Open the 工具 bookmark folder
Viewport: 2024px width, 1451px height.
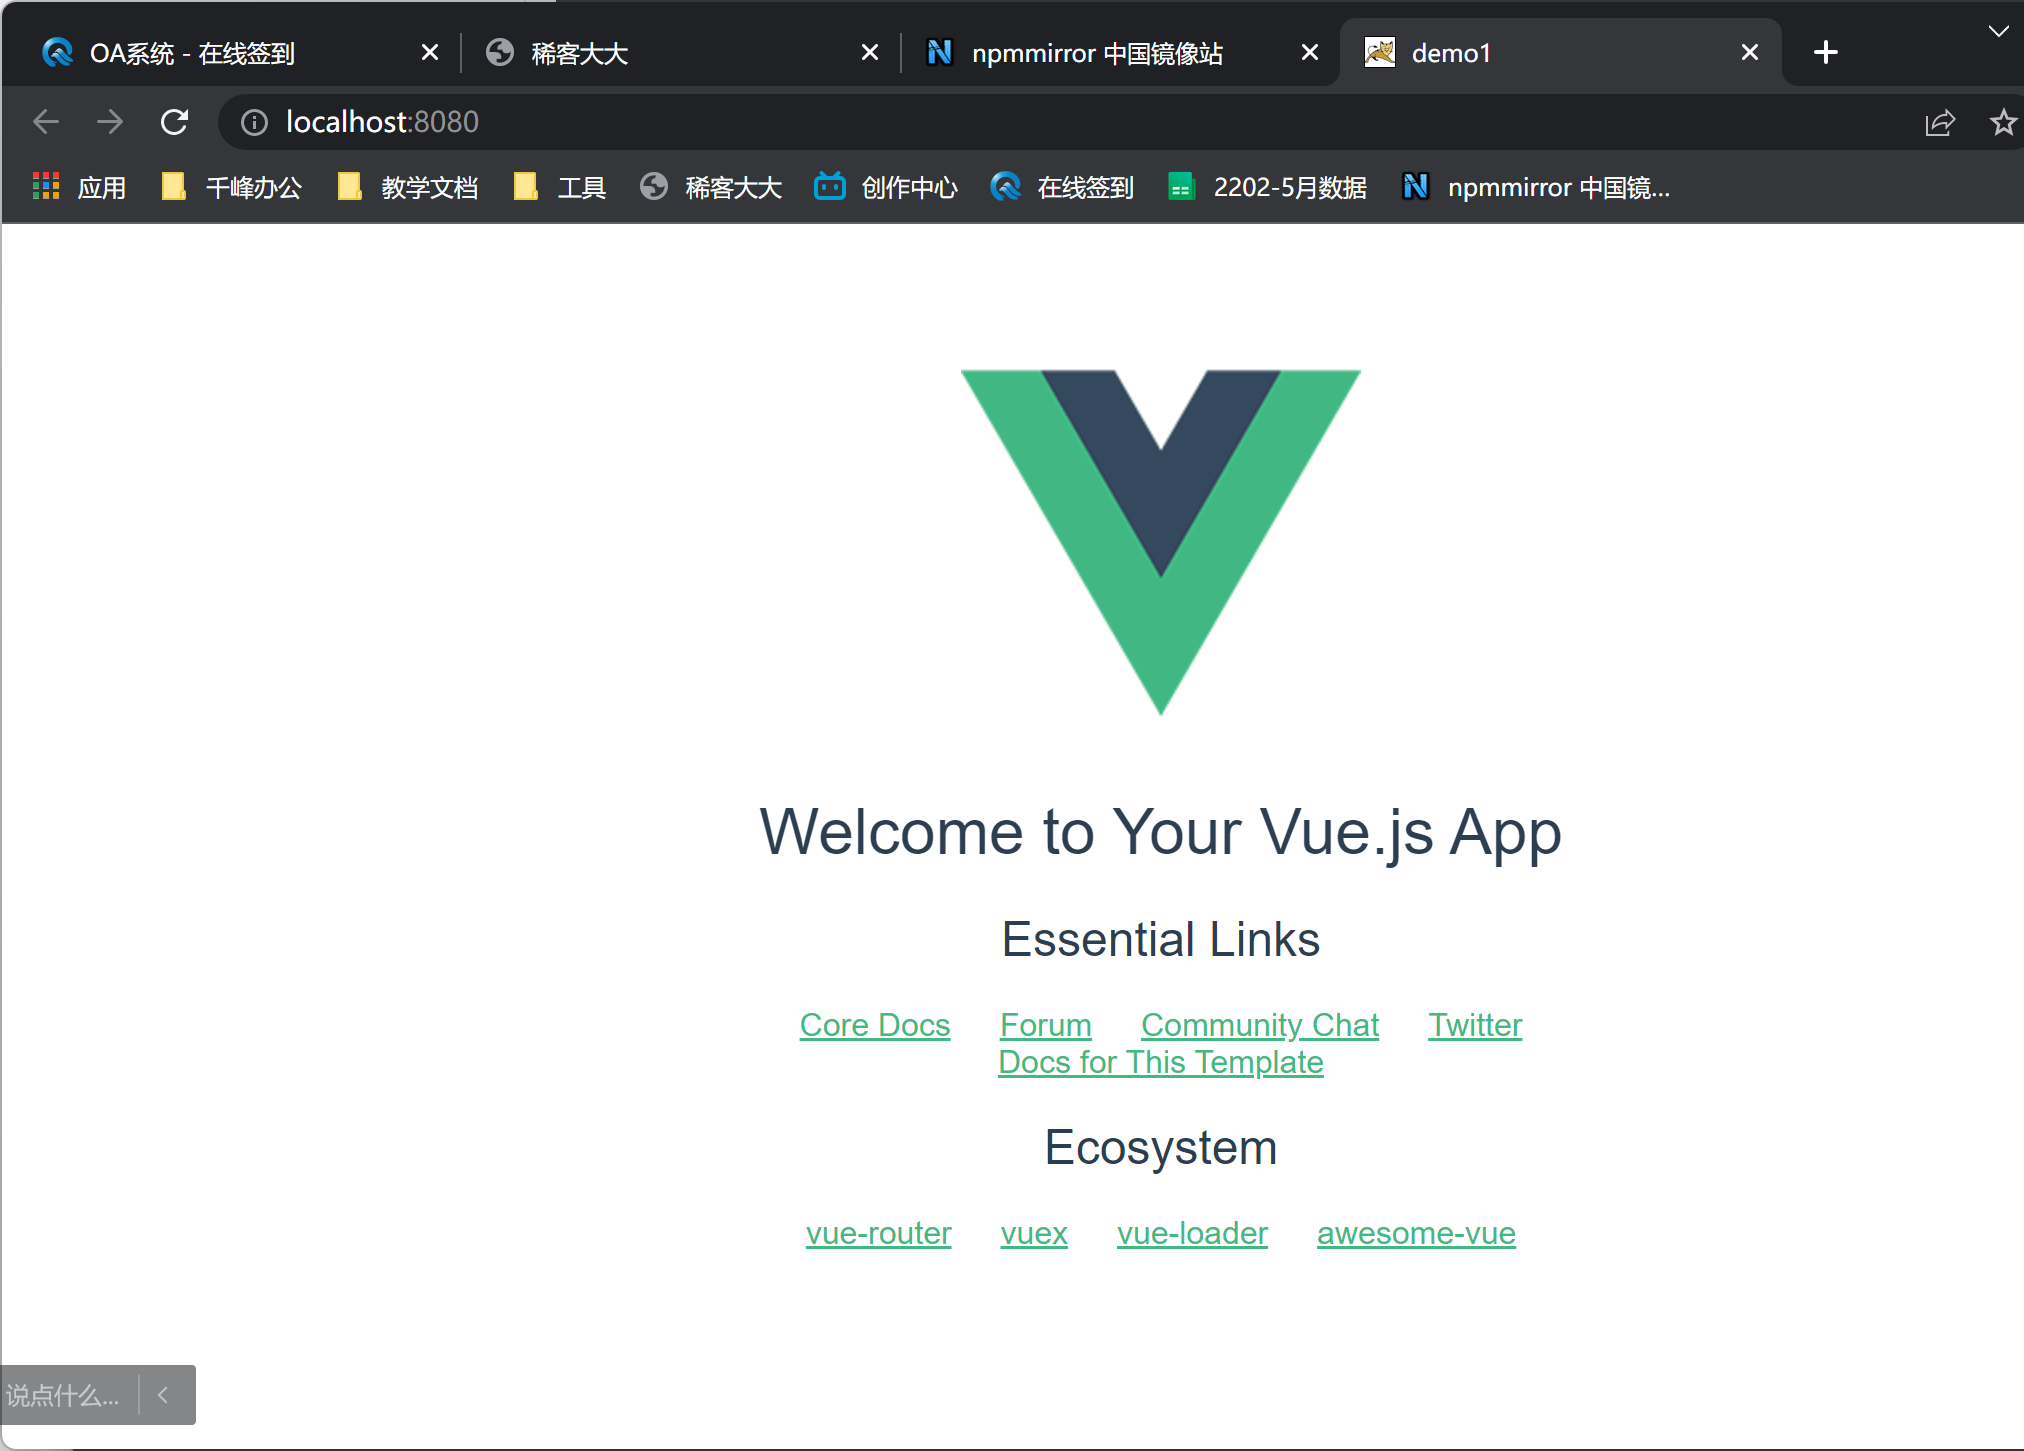559,187
